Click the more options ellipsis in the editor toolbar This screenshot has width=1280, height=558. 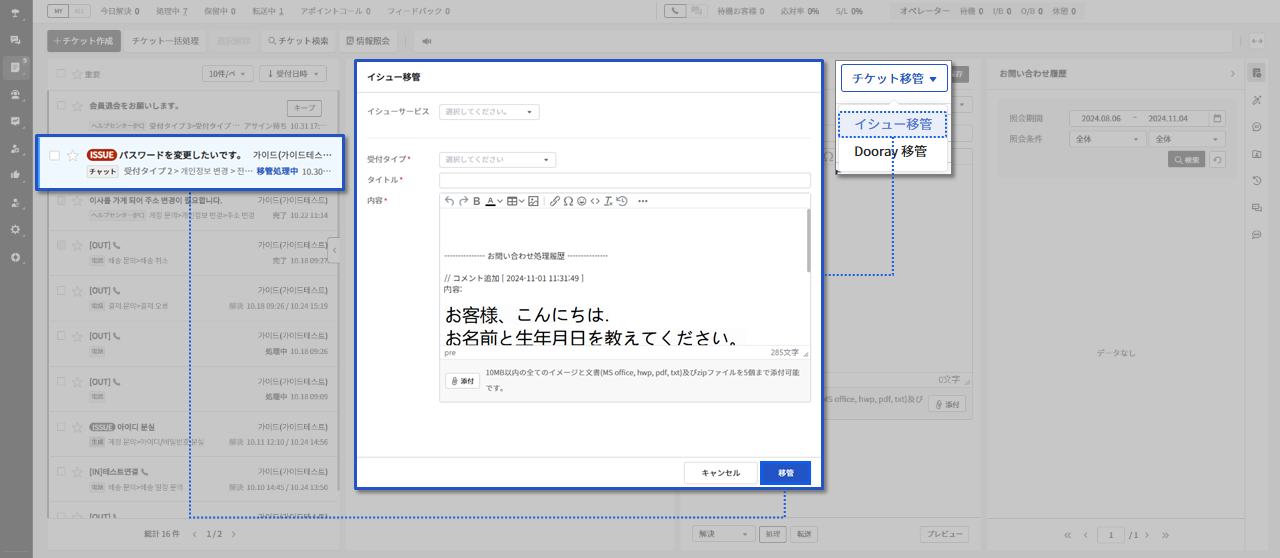(x=642, y=201)
